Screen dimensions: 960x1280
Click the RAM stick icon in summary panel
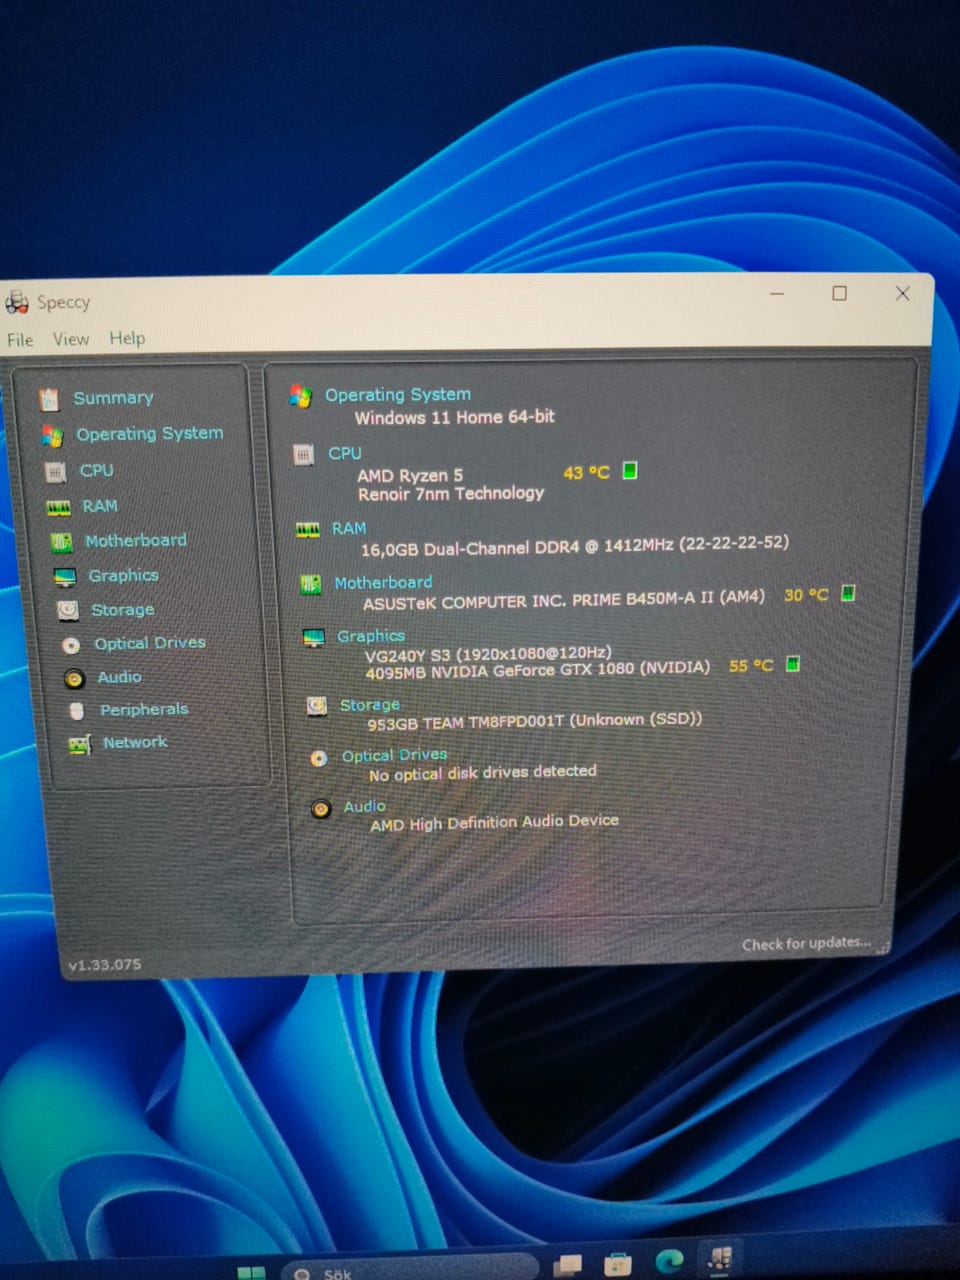point(308,530)
